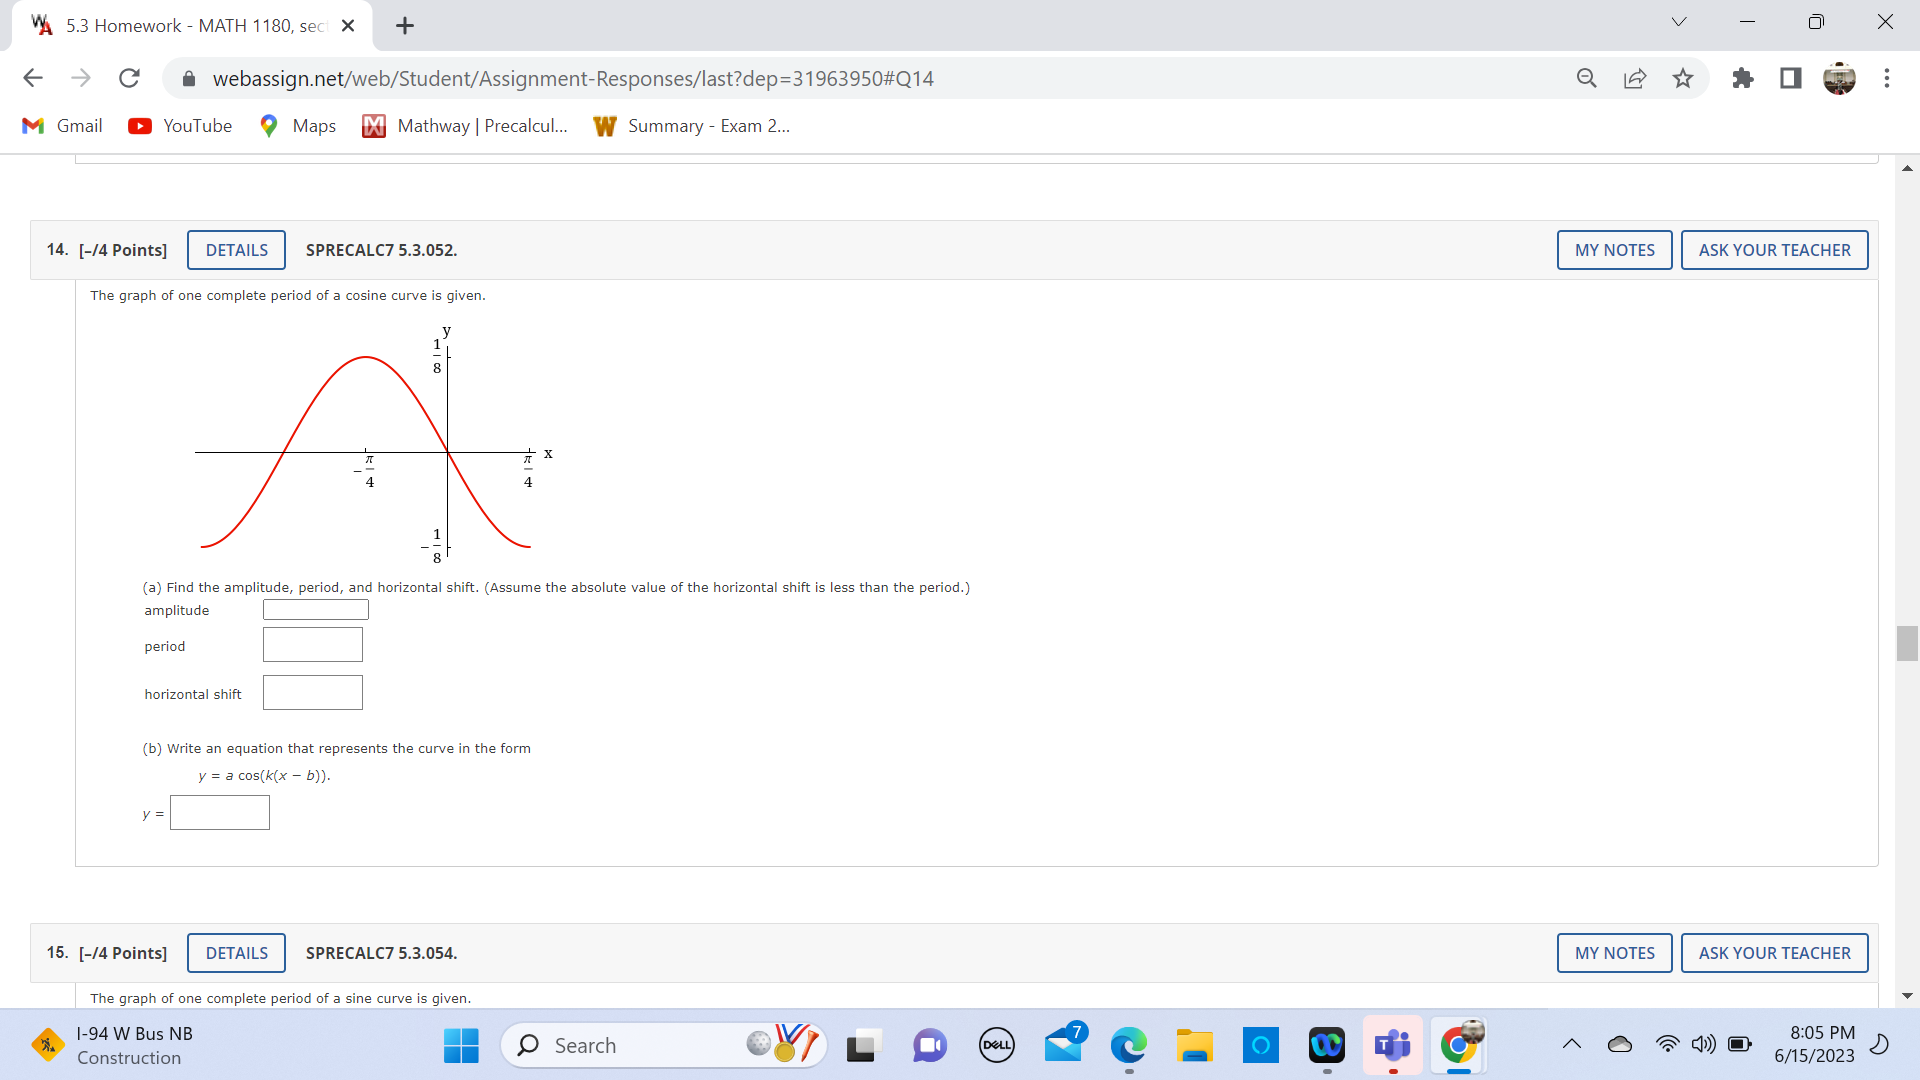Open the Chrome three-dot menu
Screen dimensions: 1920x1080
pyautogui.click(x=1888, y=78)
